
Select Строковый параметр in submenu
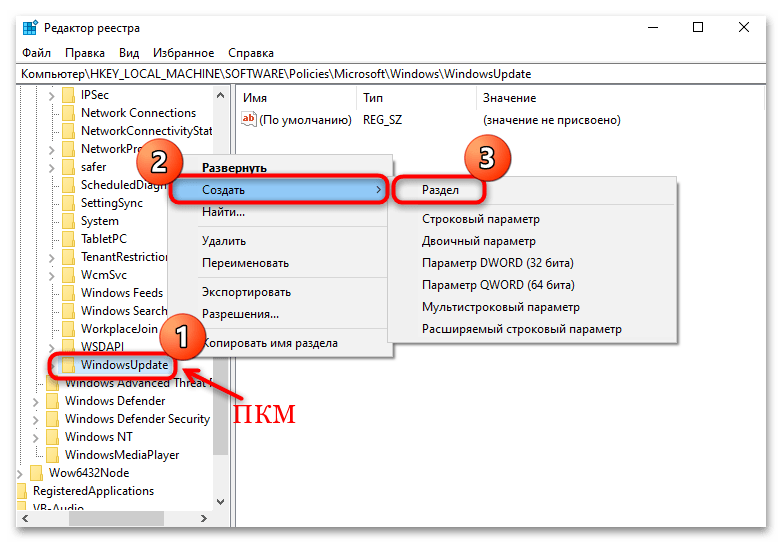(x=533, y=219)
